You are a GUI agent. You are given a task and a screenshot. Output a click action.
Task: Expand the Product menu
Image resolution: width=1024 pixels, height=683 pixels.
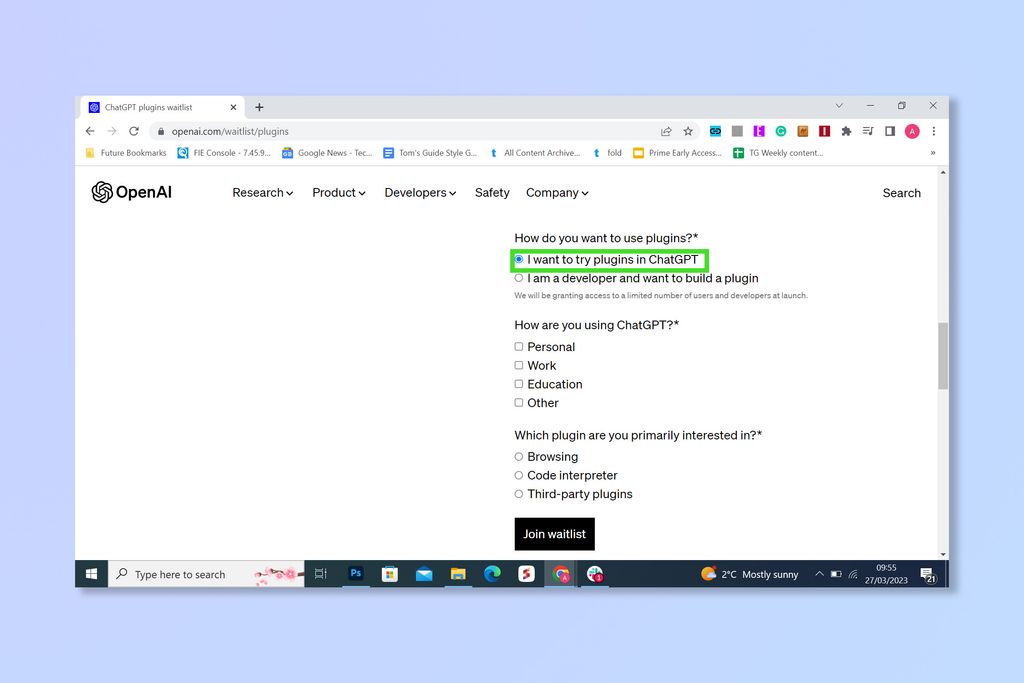[x=338, y=193]
